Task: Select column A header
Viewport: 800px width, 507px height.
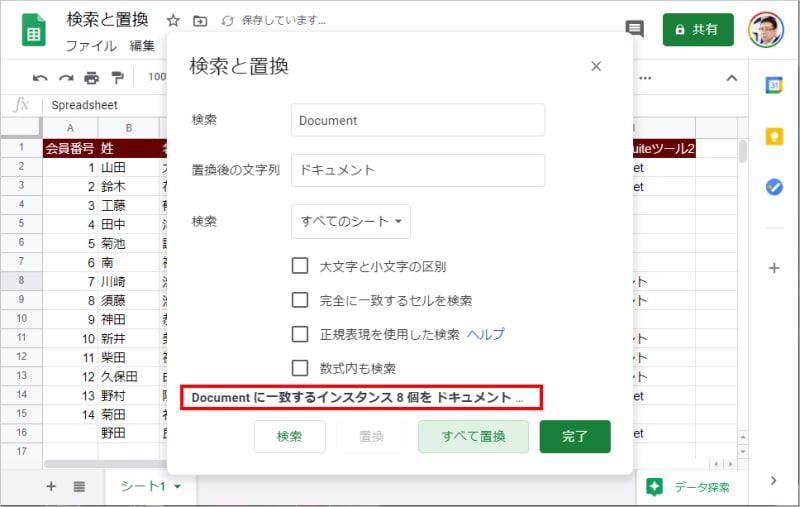Action: [70, 128]
